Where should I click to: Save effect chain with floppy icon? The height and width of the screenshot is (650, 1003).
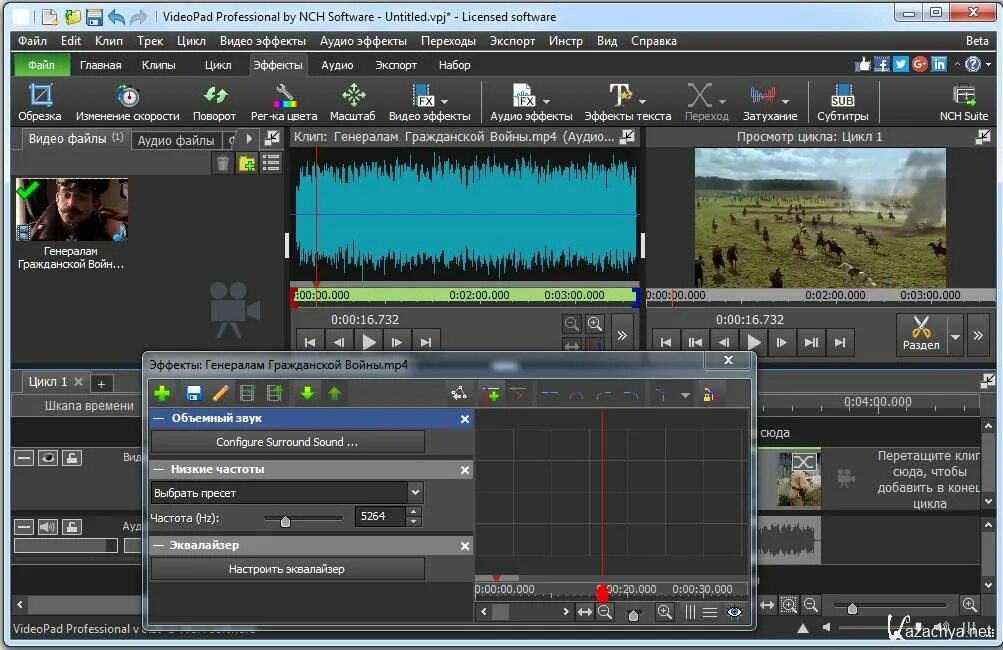(x=193, y=393)
